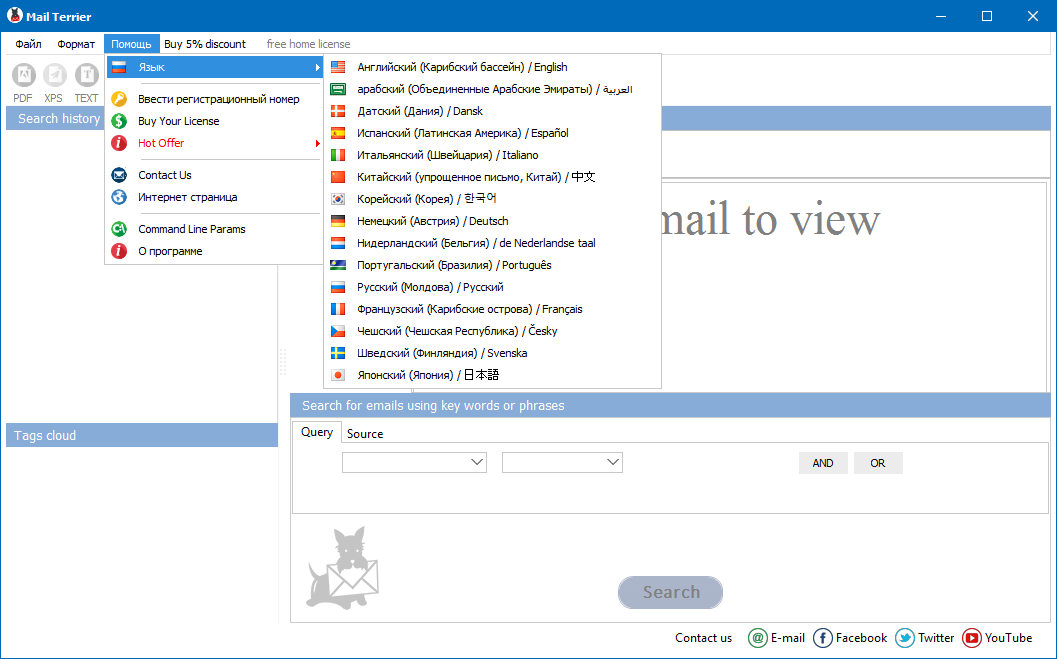Click Buy 5% discount menu item
Image resolution: width=1057 pixels, height=659 pixels.
click(205, 44)
